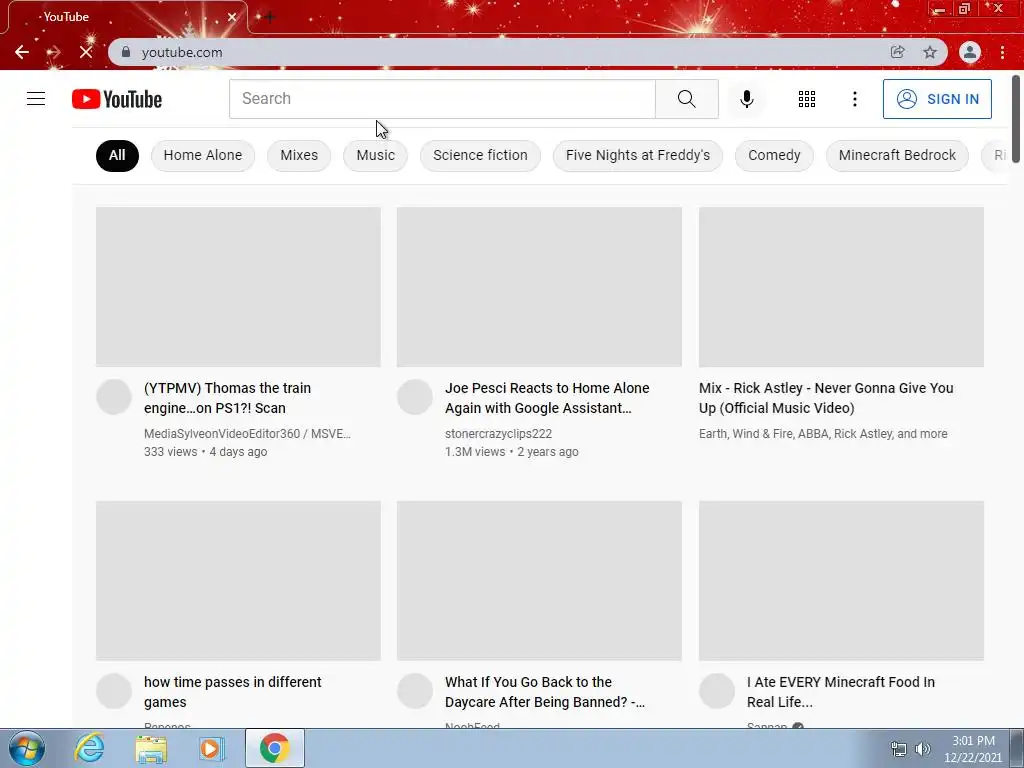Open MediaSylveonVideoEditor360 channel link
Image resolution: width=1024 pixels, height=768 pixels.
248,434
